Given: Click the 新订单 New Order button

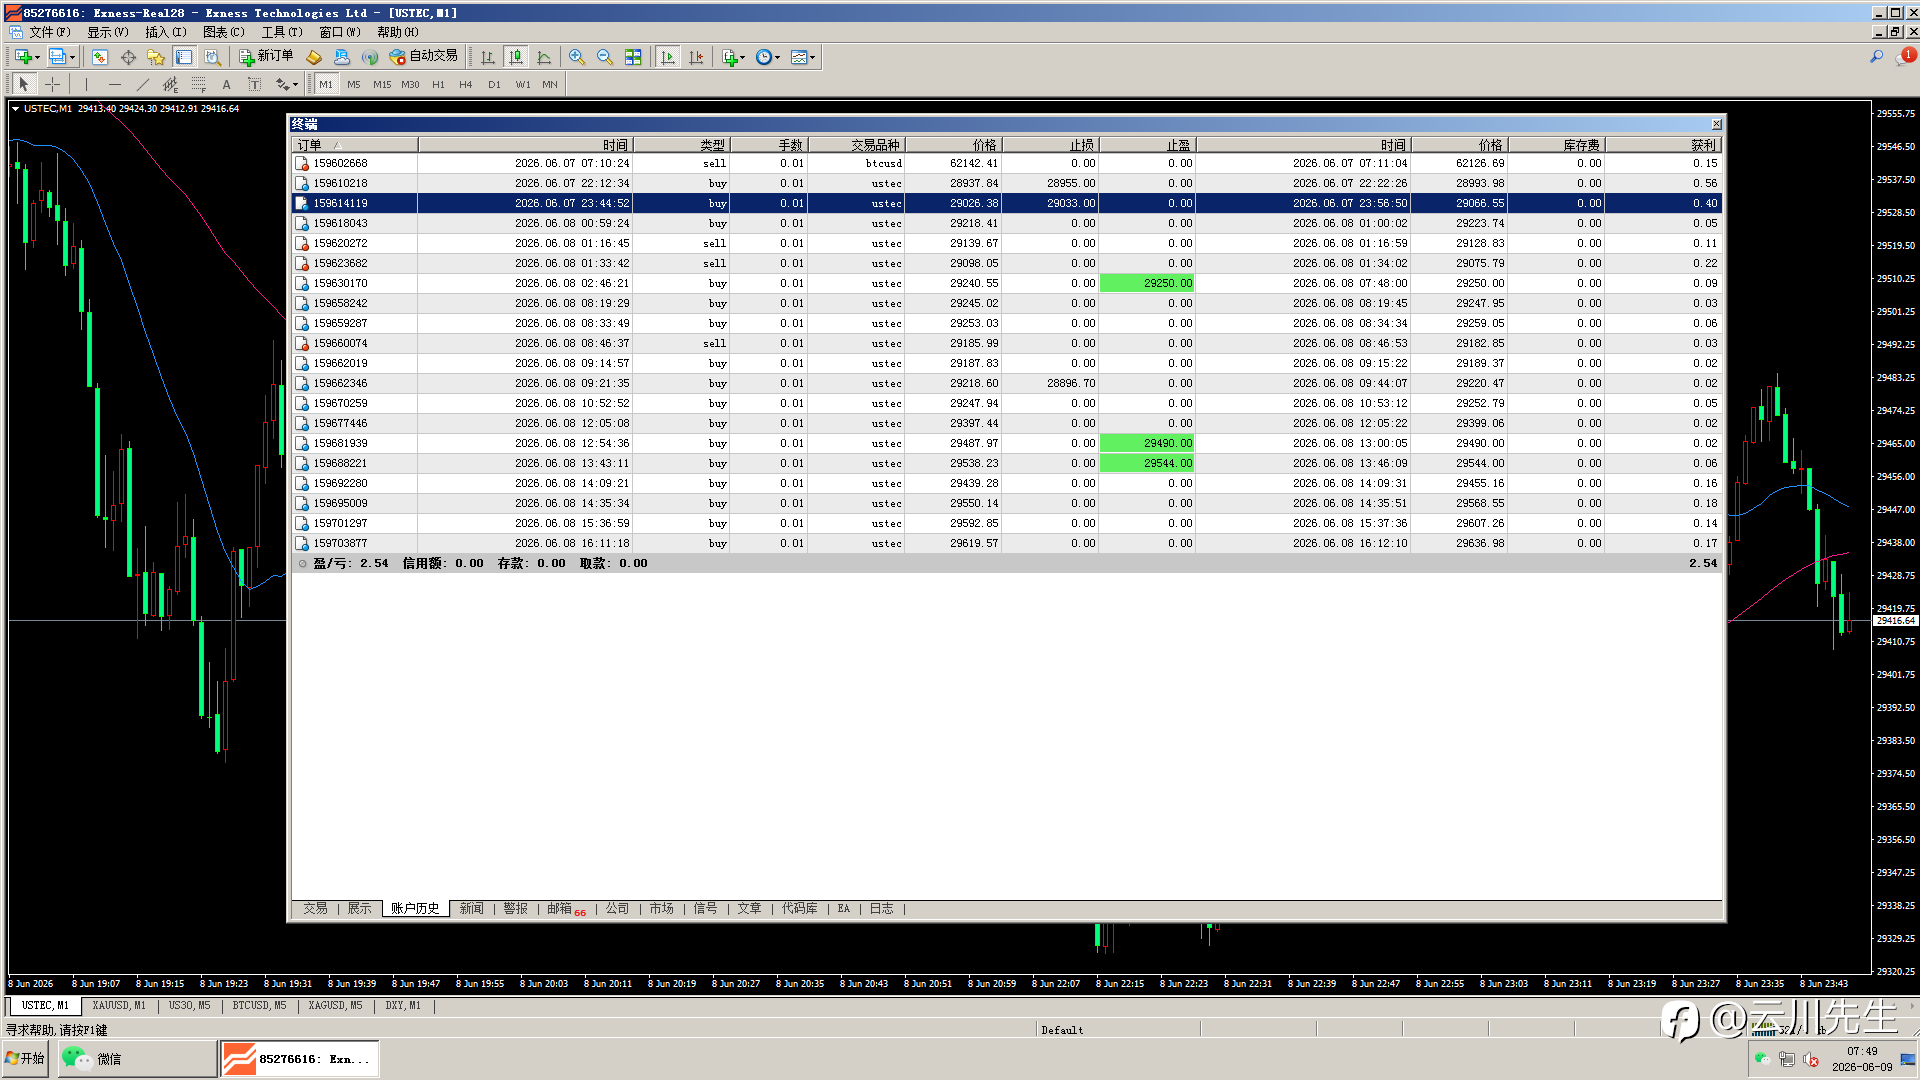Looking at the screenshot, I should 266,57.
